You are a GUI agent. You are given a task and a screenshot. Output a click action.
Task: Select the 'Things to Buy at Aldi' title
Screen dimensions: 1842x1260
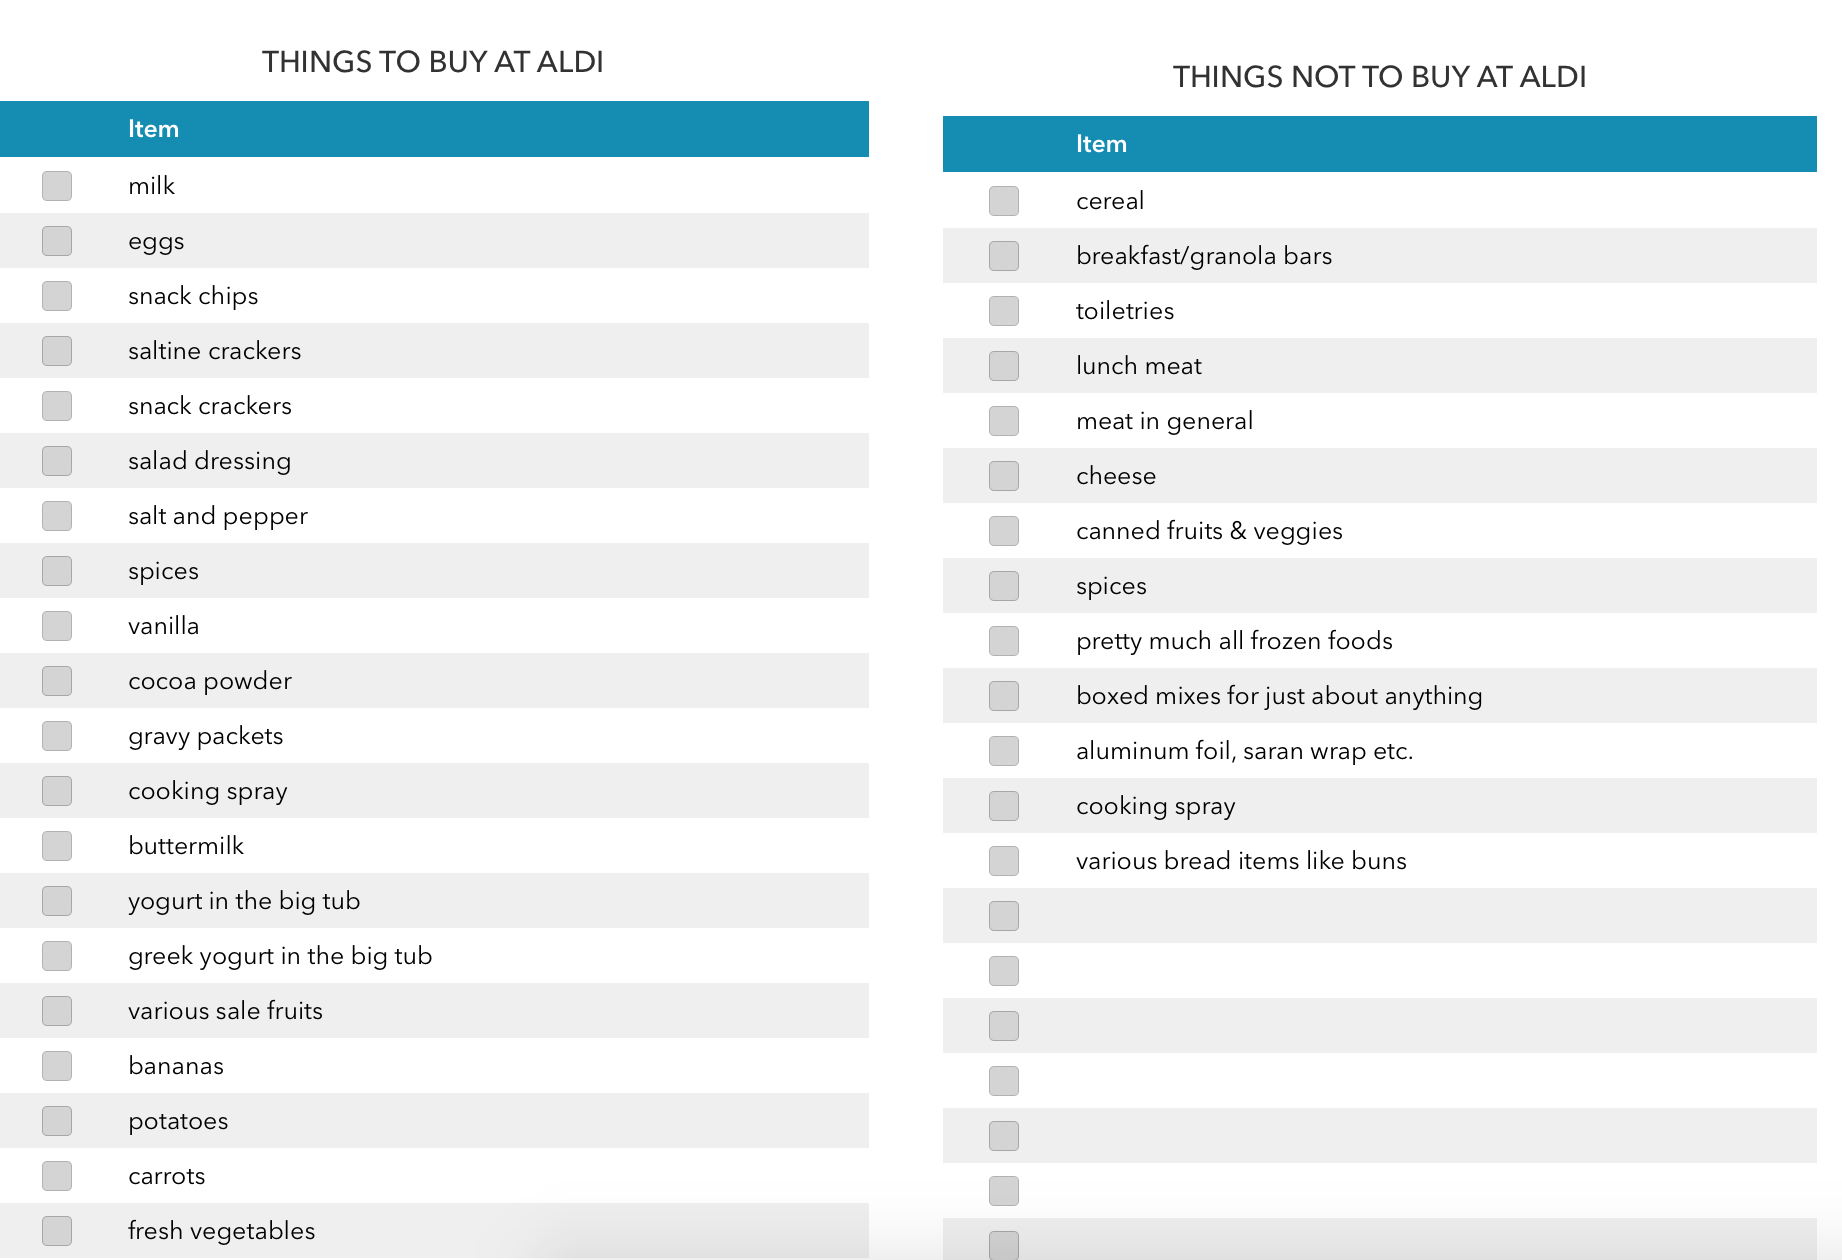pos(432,62)
